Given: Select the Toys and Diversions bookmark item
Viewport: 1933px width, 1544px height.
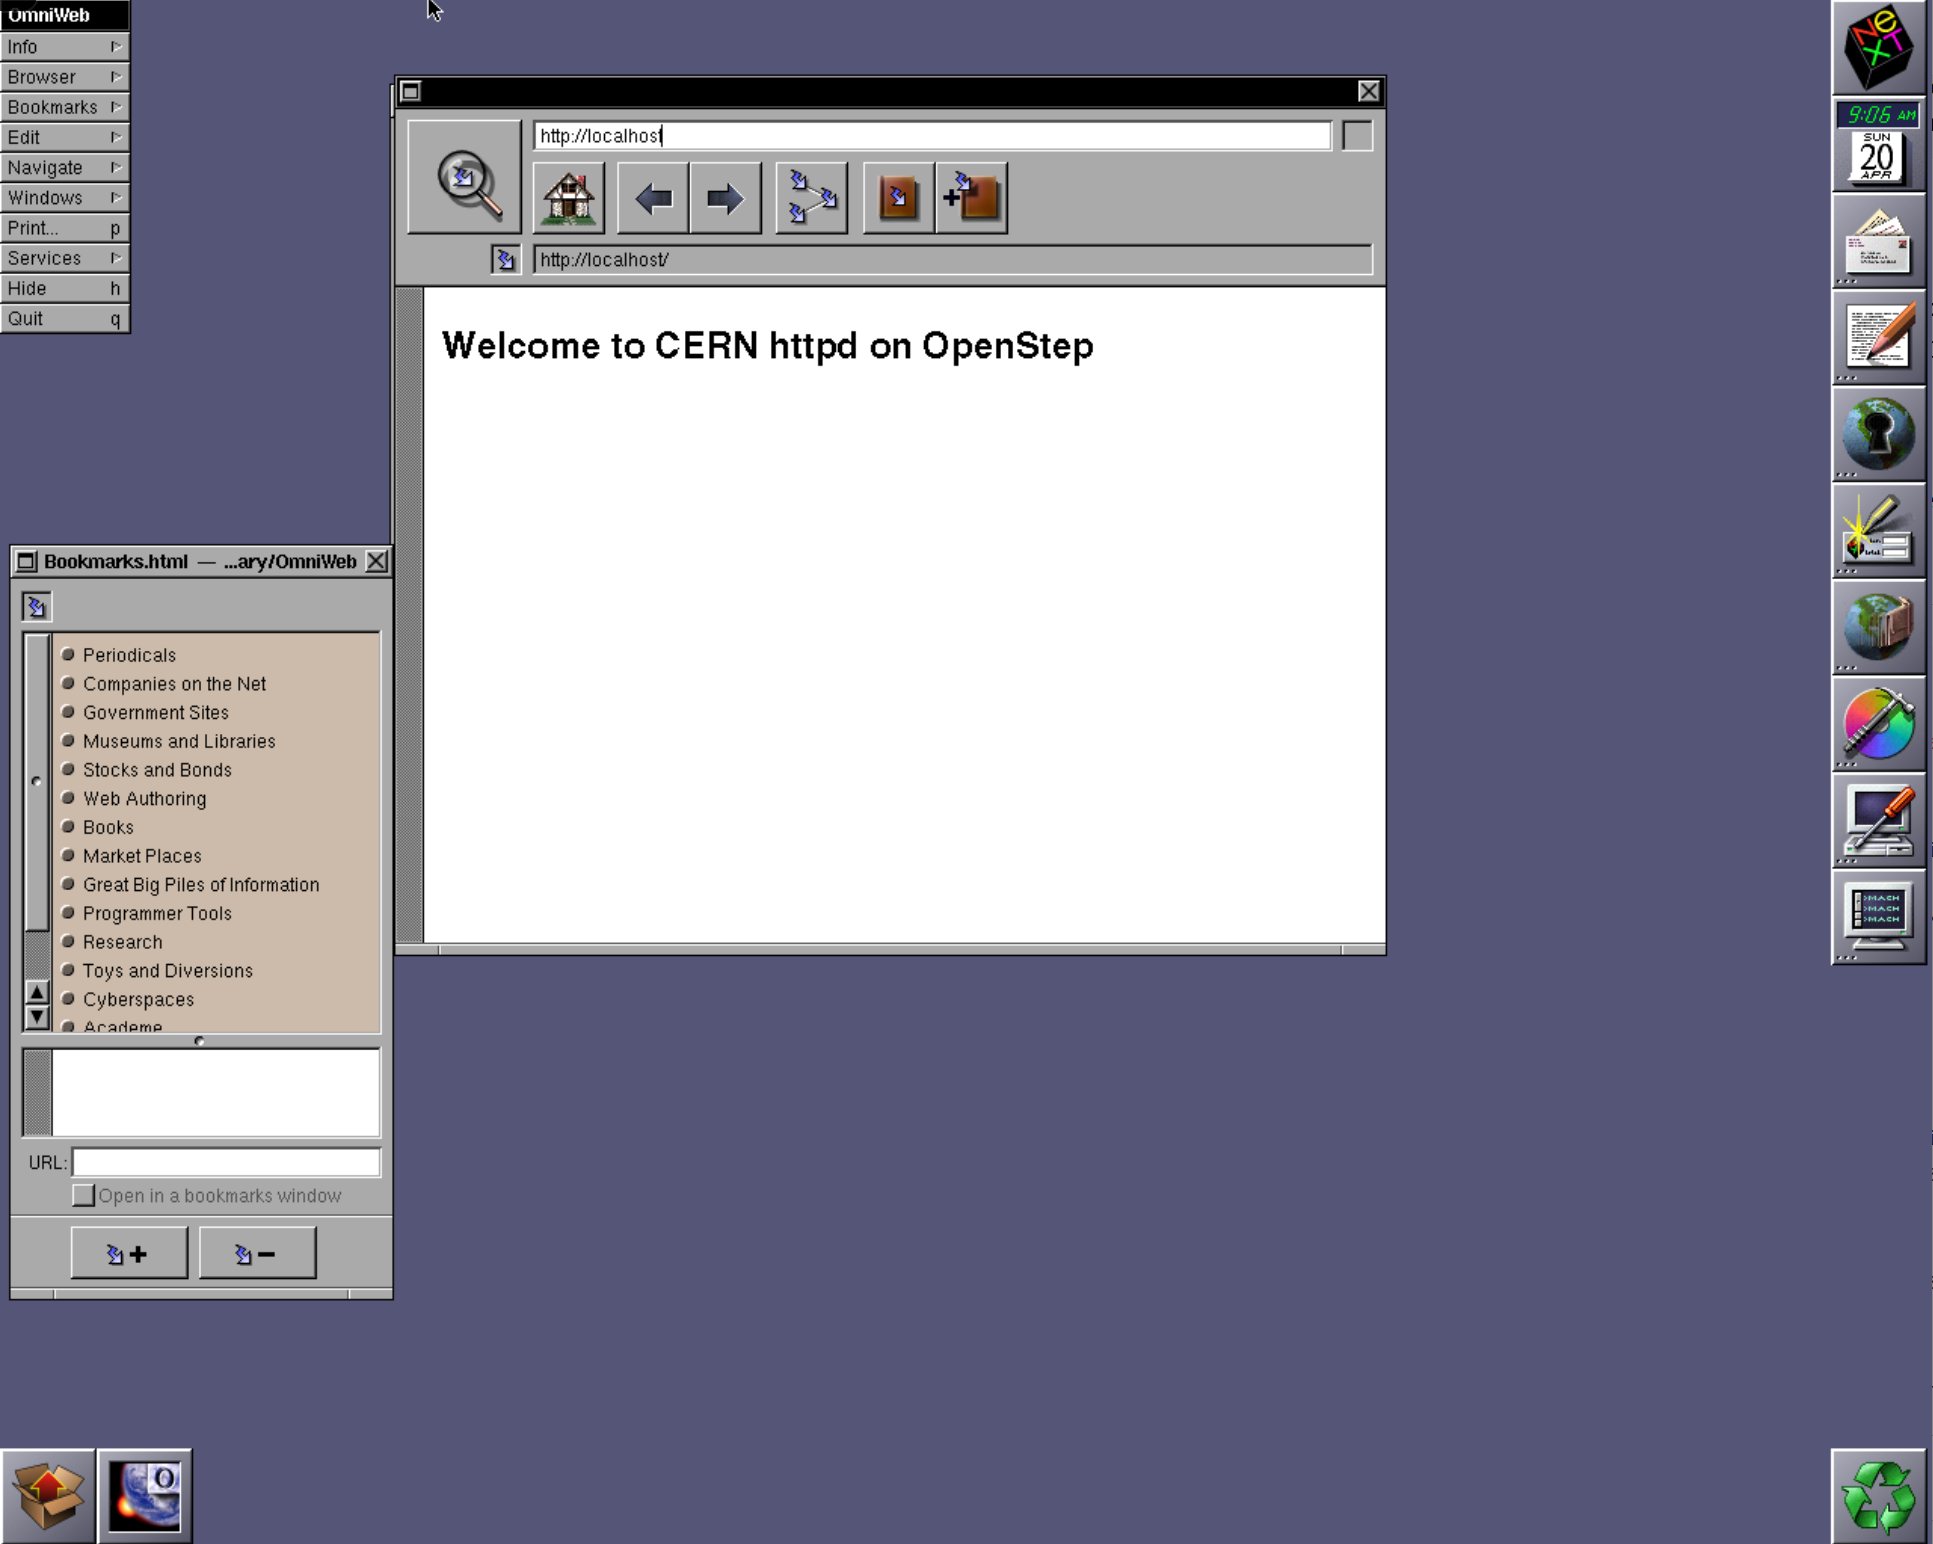Looking at the screenshot, I should 168,971.
